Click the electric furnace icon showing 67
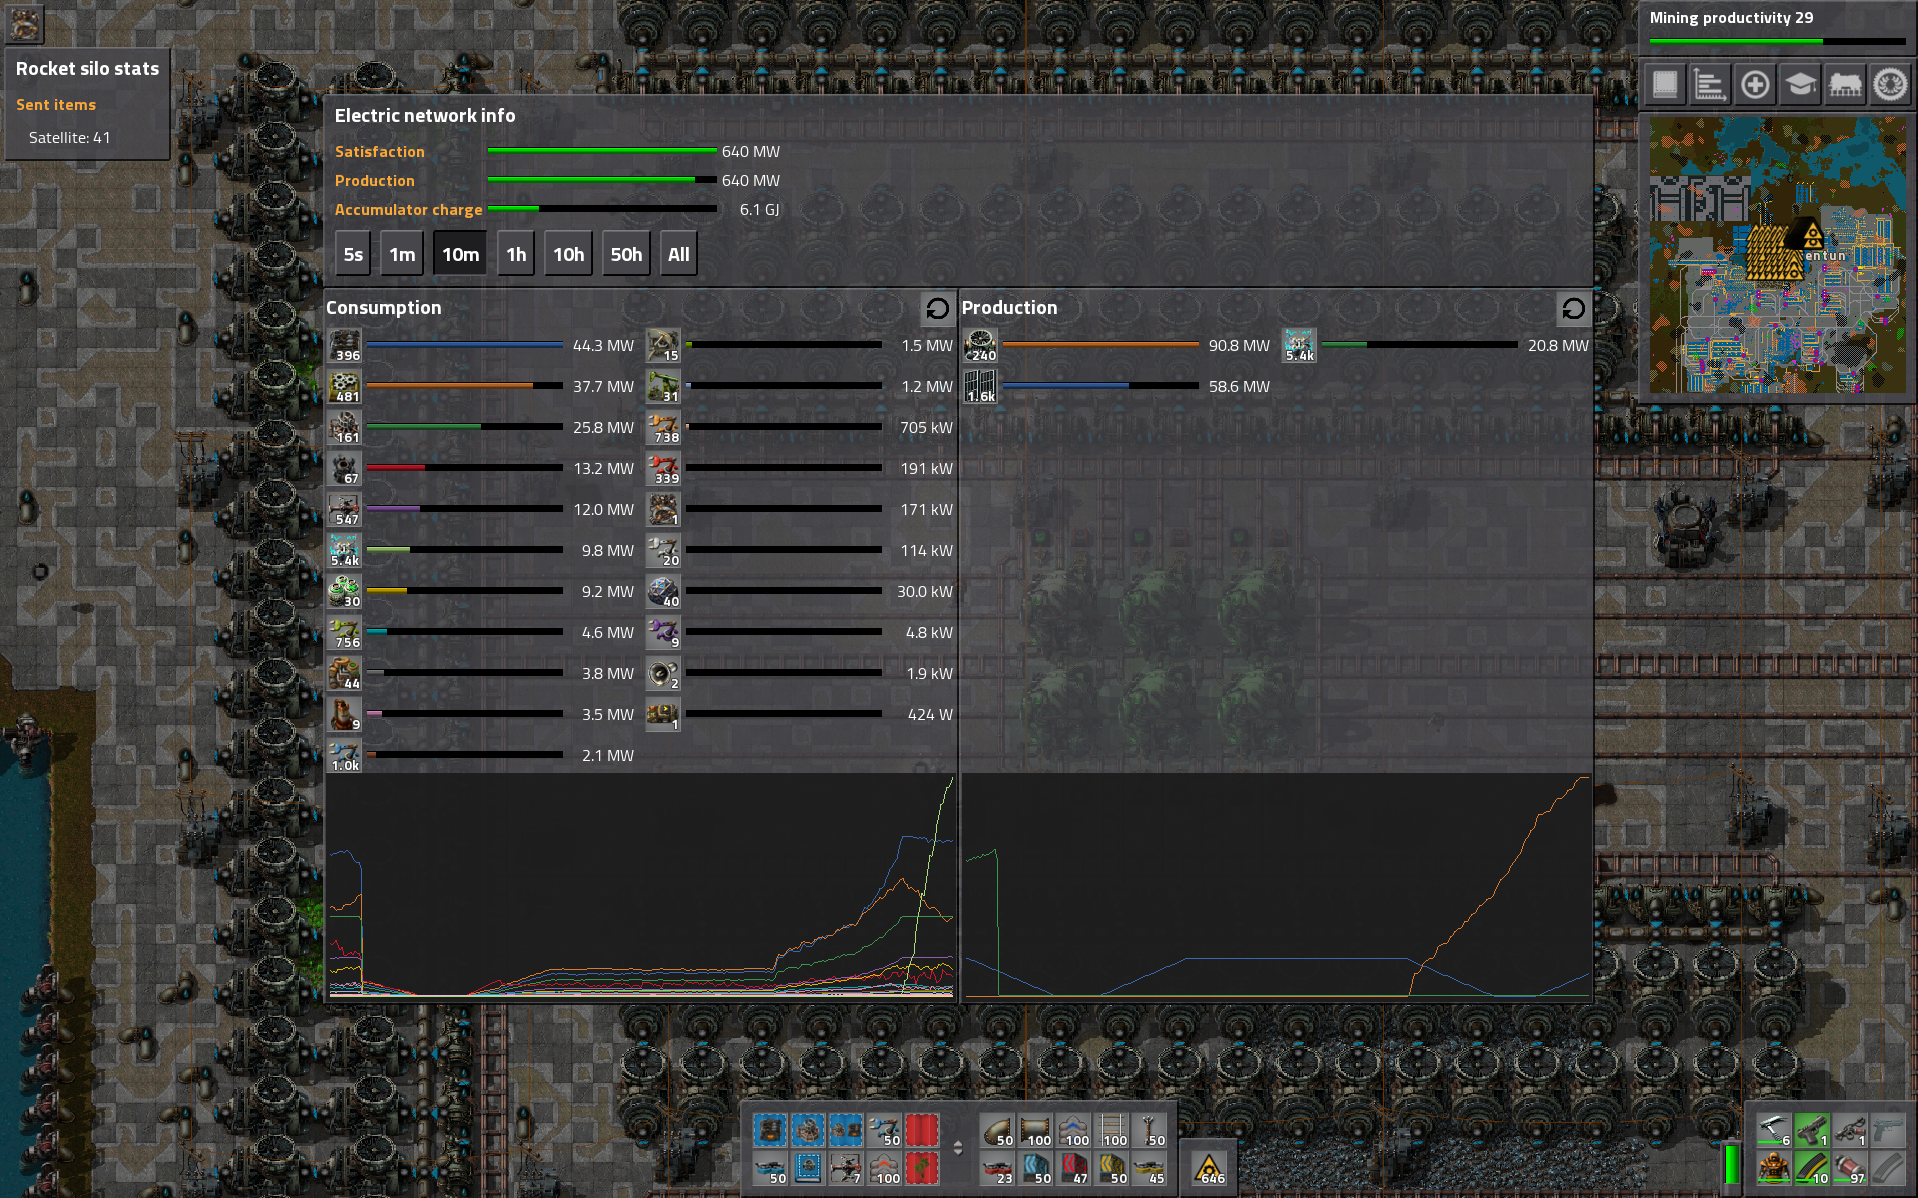 [x=345, y=468]
